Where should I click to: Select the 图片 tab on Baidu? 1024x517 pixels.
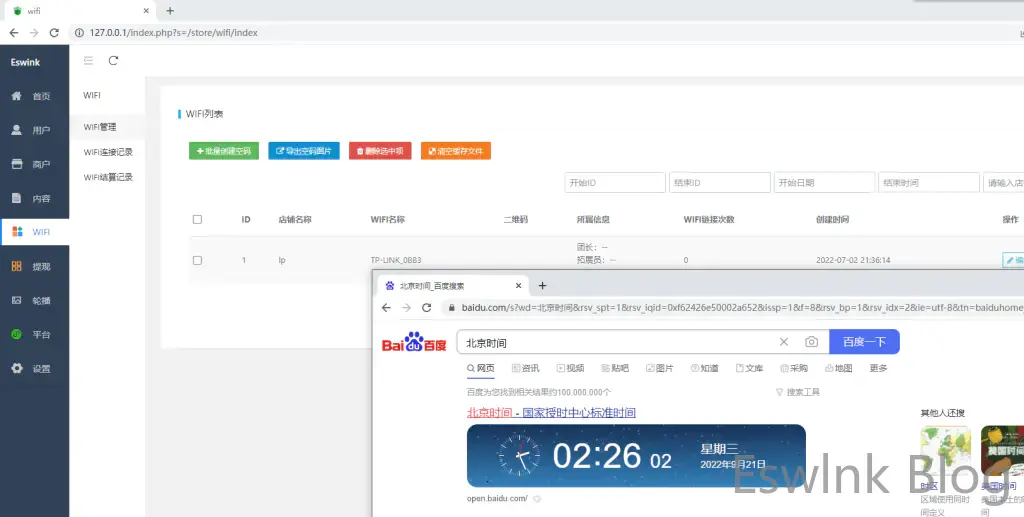pyautogui.click(x=658, y=368)
